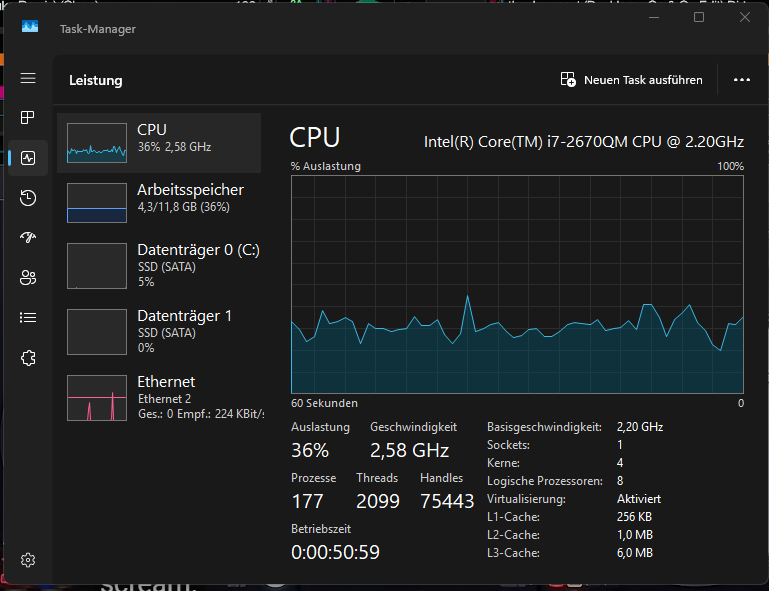The height and width of the screenshot is (591, 769).
Task: Click the L1-Cache value 256 KB
Action: coord(634,517)
